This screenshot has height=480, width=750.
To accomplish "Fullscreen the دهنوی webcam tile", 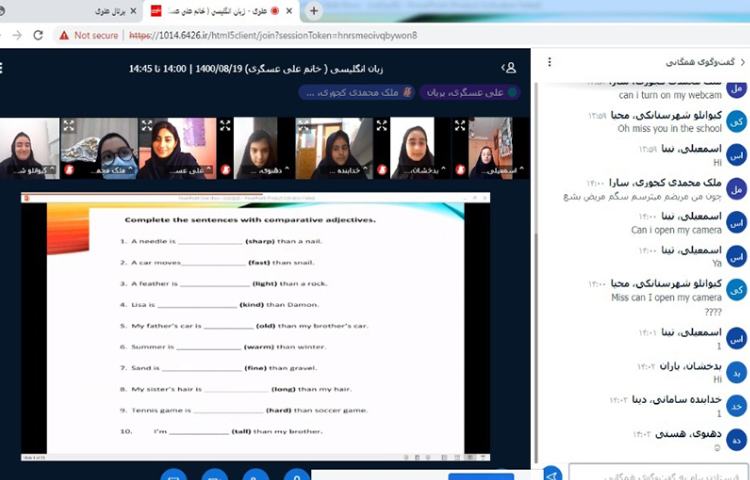I will point(225,126).
